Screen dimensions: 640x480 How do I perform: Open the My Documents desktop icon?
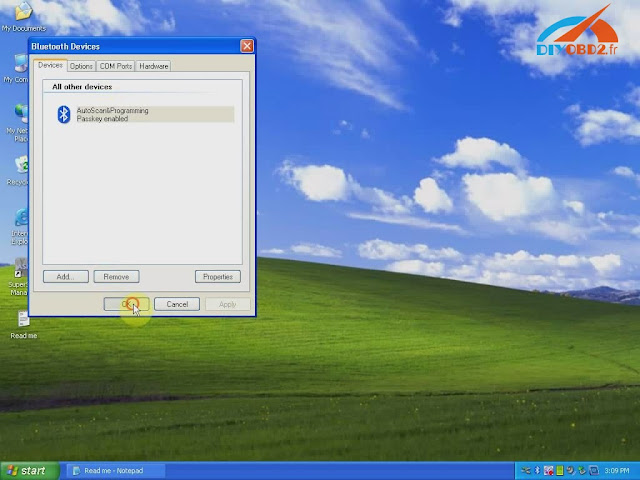(x=24, y=16)
